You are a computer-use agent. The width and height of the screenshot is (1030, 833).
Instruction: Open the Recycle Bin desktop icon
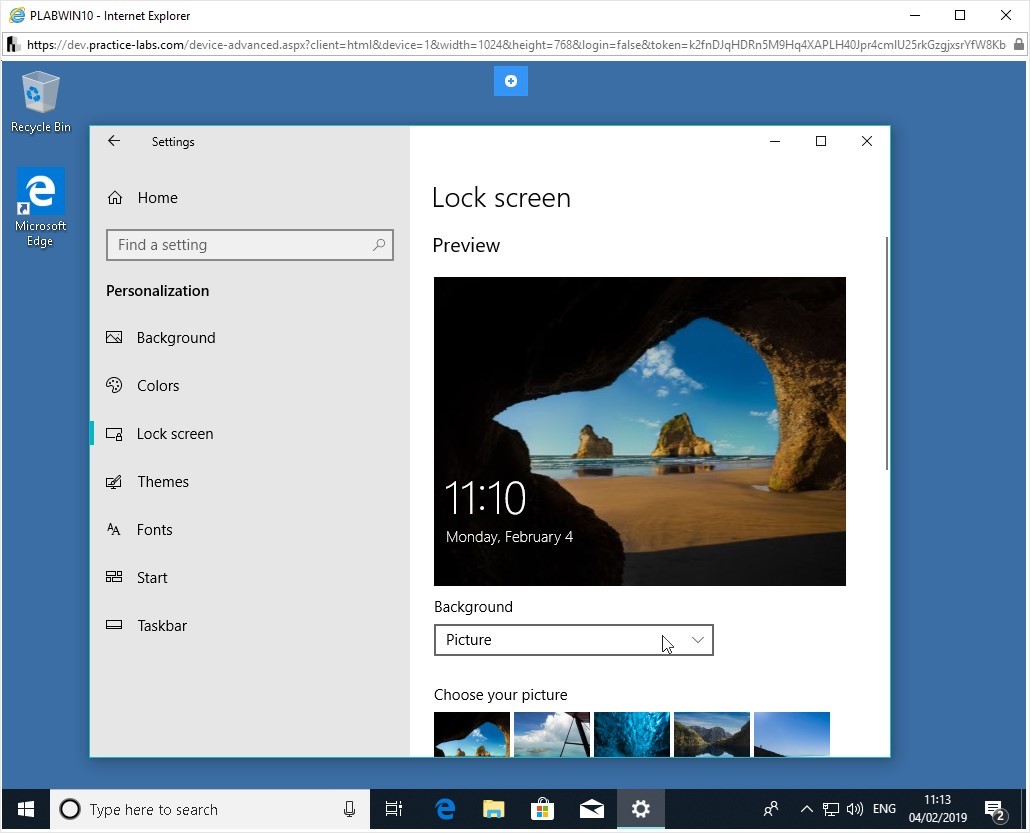point(41,102)
